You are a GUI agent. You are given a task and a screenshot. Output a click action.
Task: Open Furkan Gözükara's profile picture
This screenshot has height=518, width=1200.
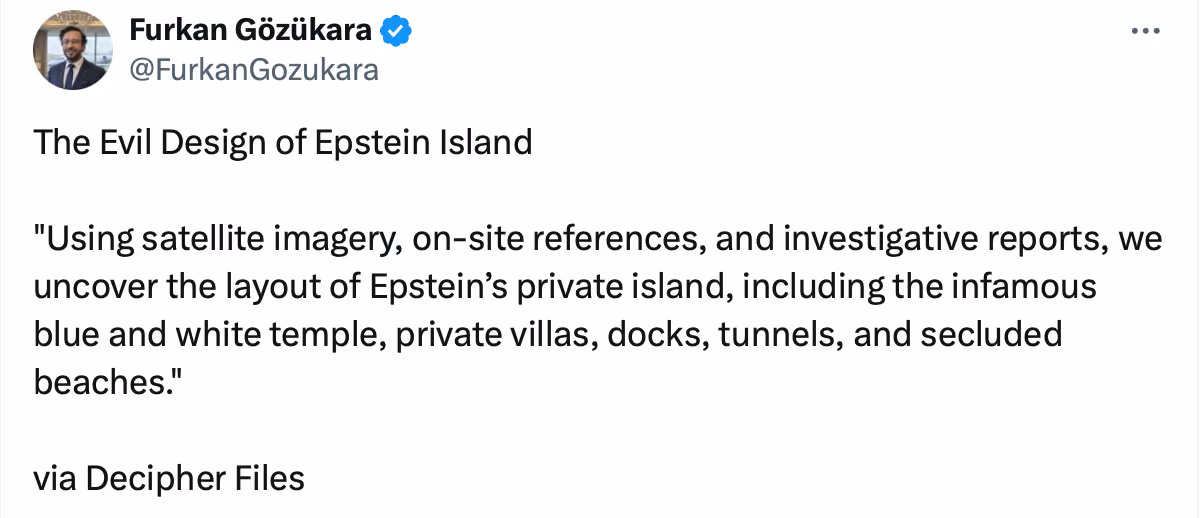pos(72,50)
